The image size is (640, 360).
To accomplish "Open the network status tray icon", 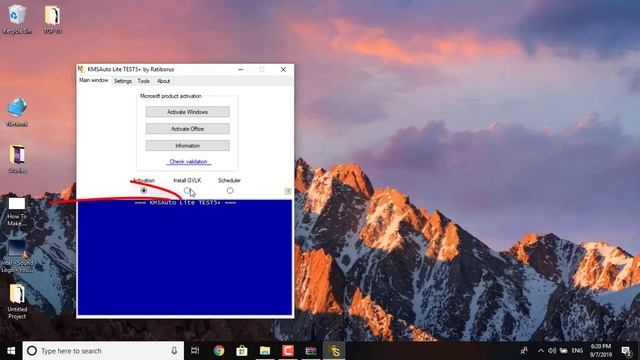I will (563, 351).
